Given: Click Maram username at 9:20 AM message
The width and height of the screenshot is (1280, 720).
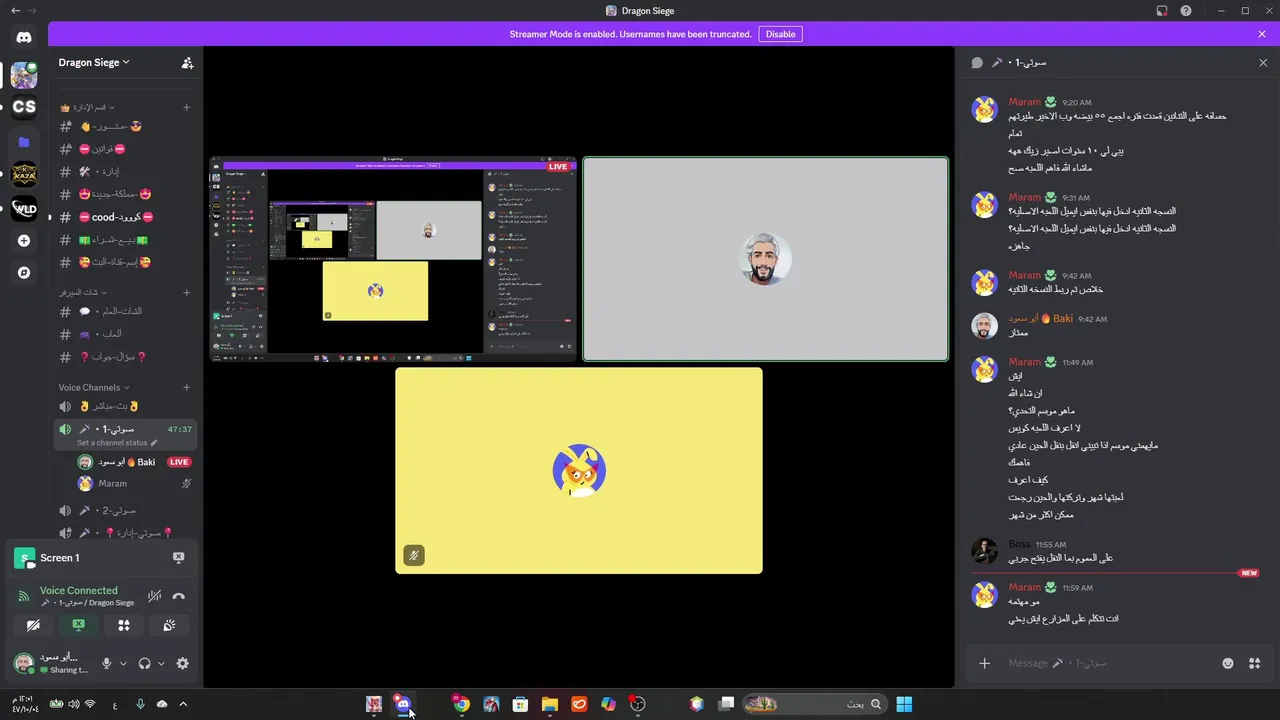Looking at the screenshot, I should [1024, 102].
